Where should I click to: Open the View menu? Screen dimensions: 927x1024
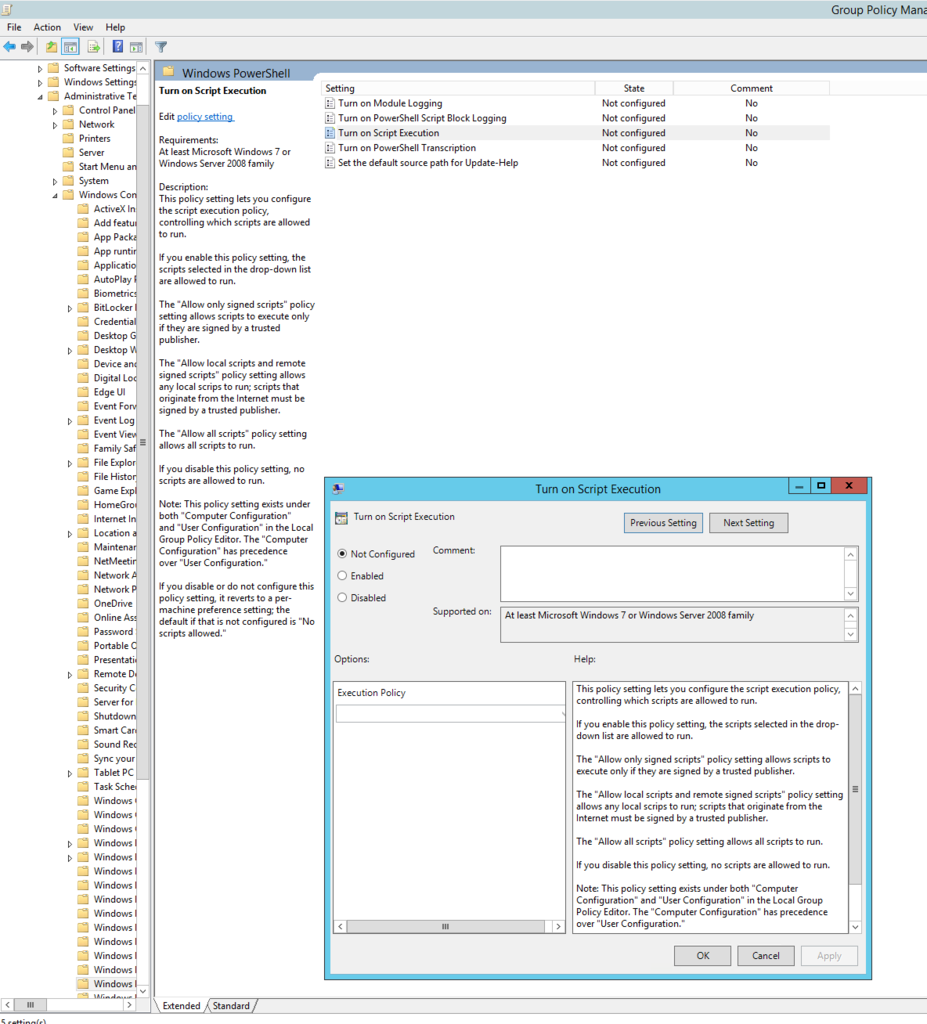[x=83, y=27]
